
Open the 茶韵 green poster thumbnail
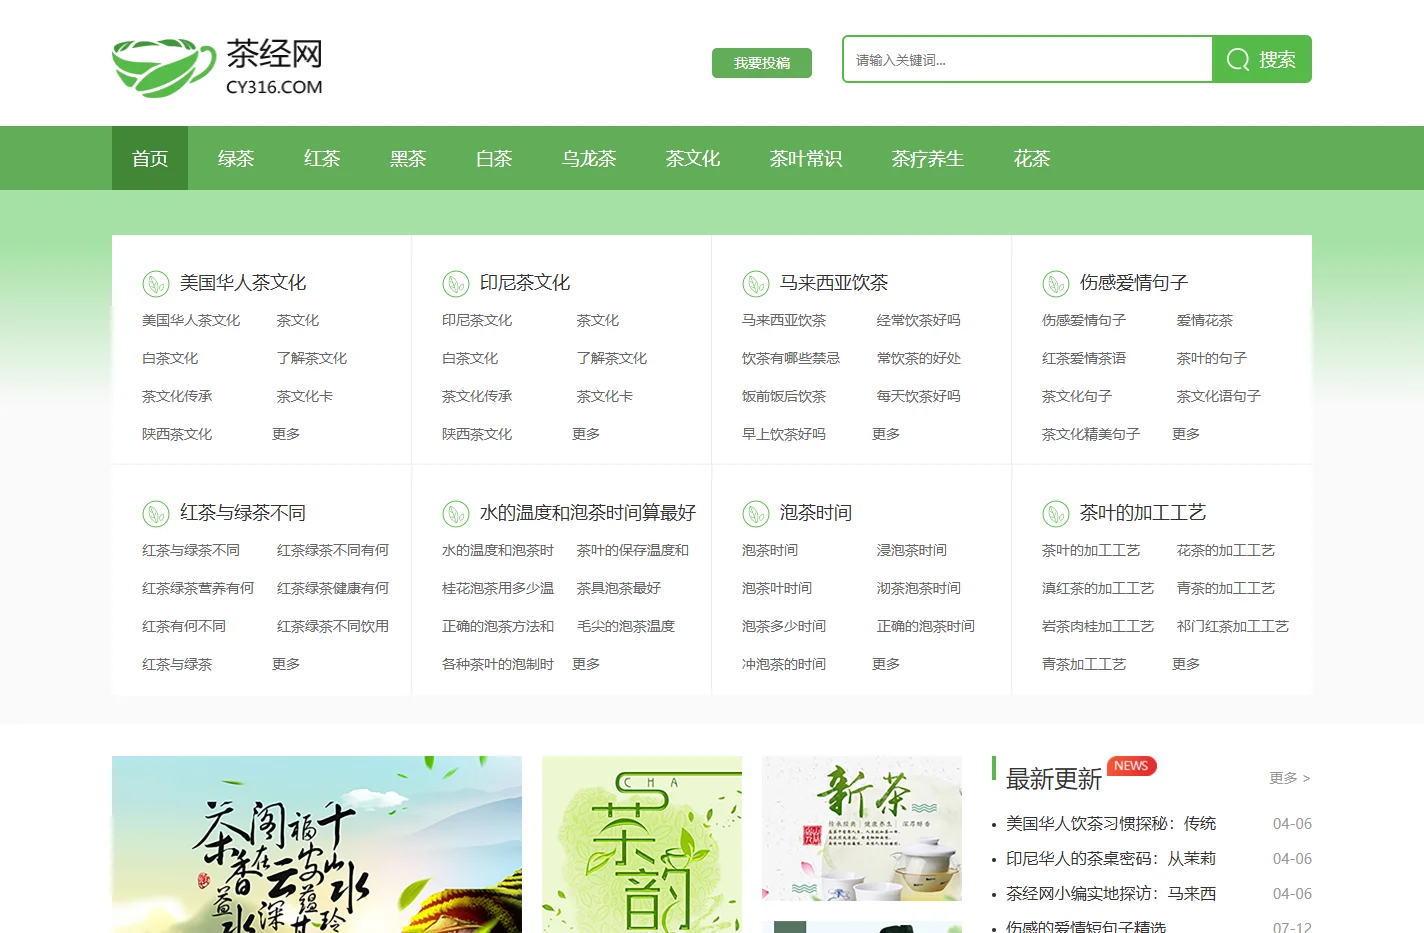tap(642, 844)
